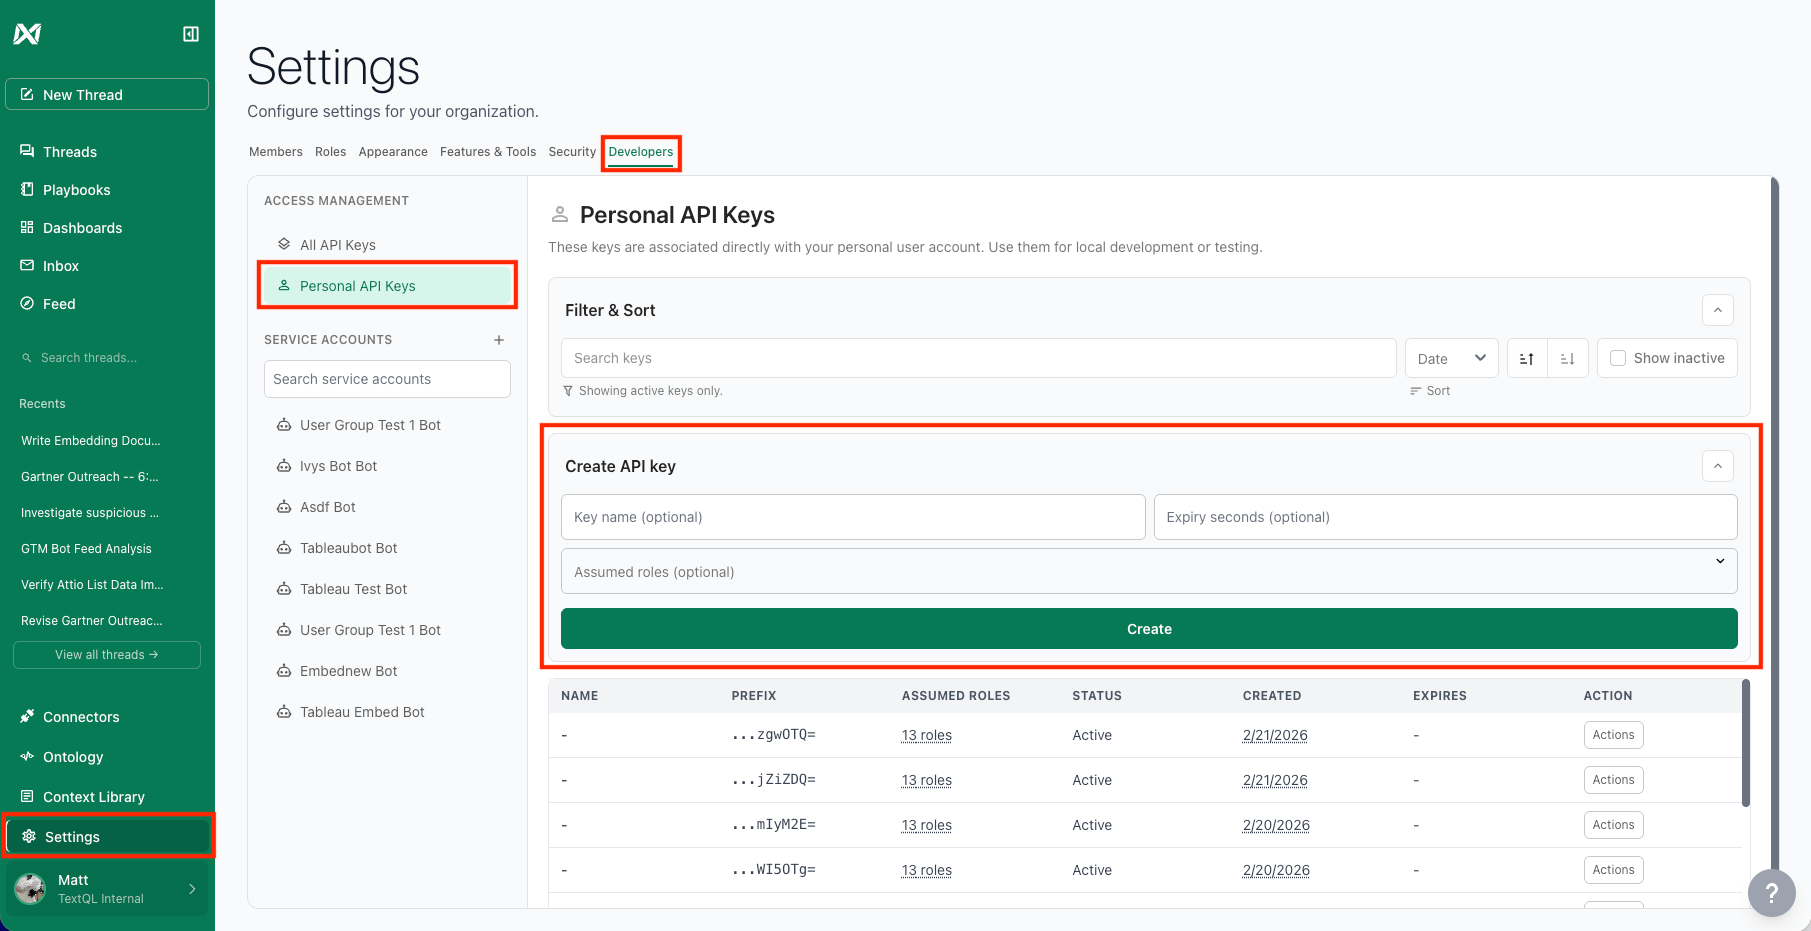The image size is (1811, 931).
Task: Click the Key name field
Action: pos(853,517)
